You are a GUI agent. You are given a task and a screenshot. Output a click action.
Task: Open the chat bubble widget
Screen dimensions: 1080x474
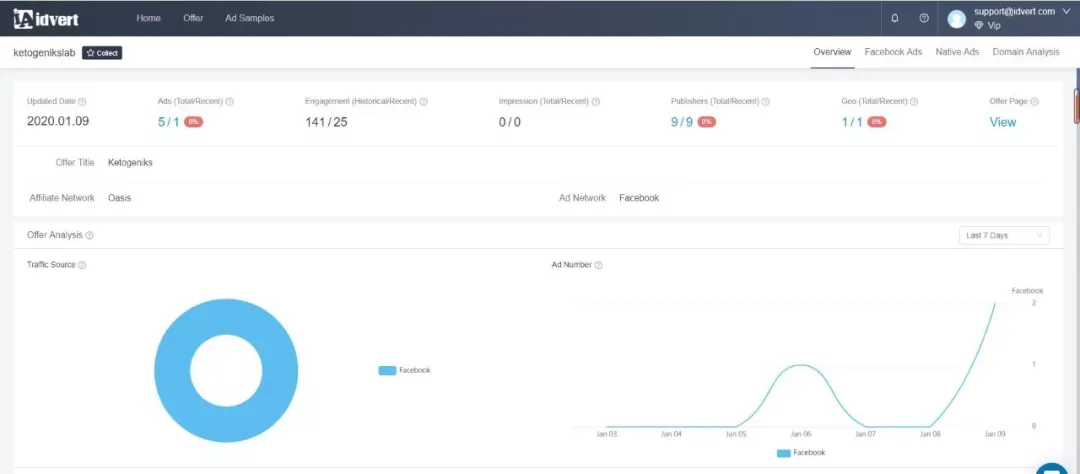click(1052, 468)
